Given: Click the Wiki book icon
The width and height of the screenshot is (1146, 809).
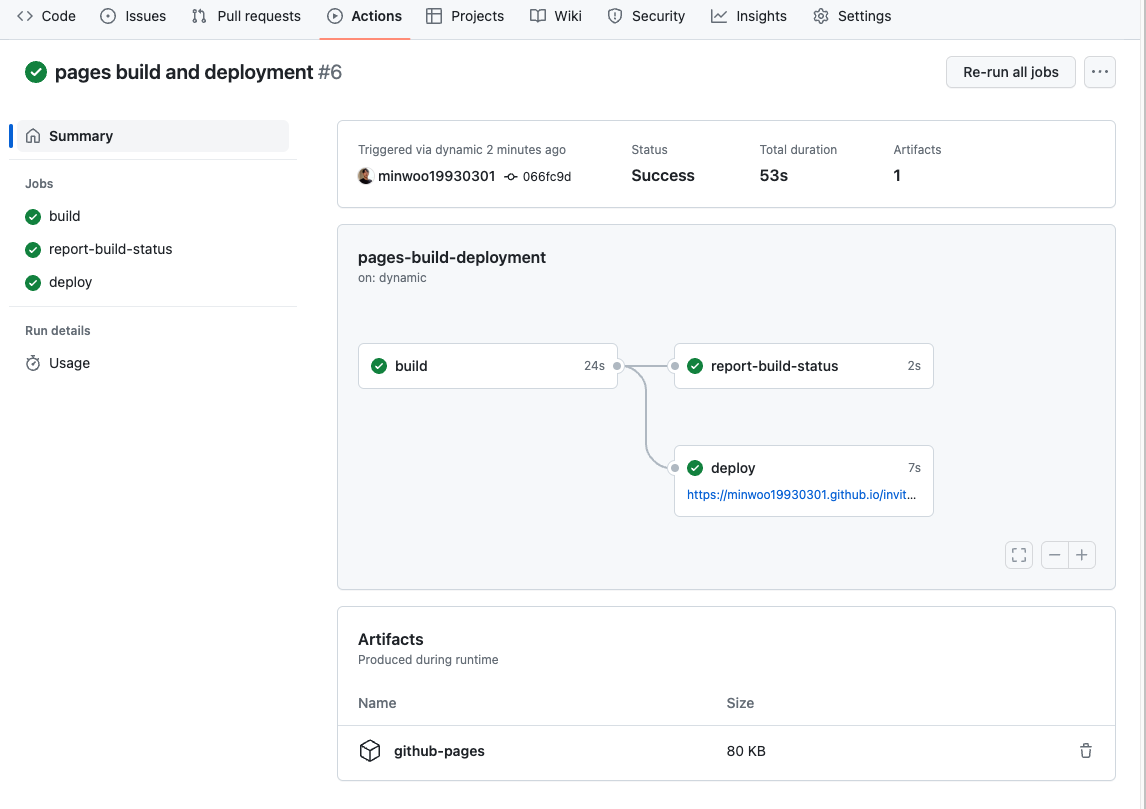Looking at the screenshot, I should 538,16.
